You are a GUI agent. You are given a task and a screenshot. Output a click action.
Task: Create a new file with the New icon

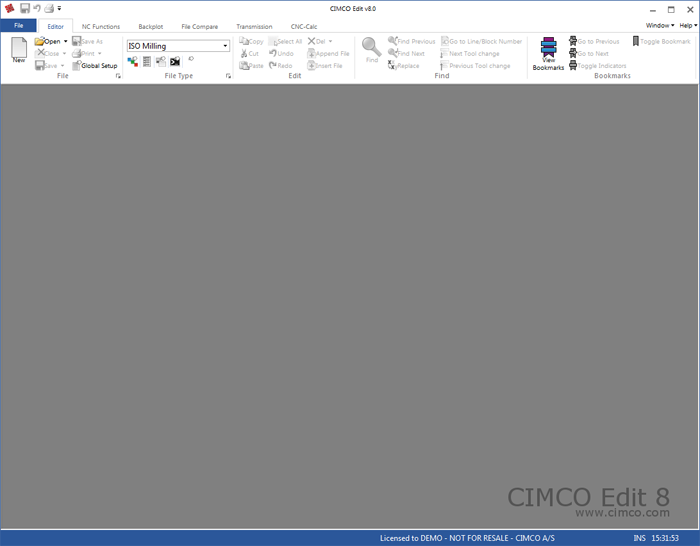click(19, 50)
